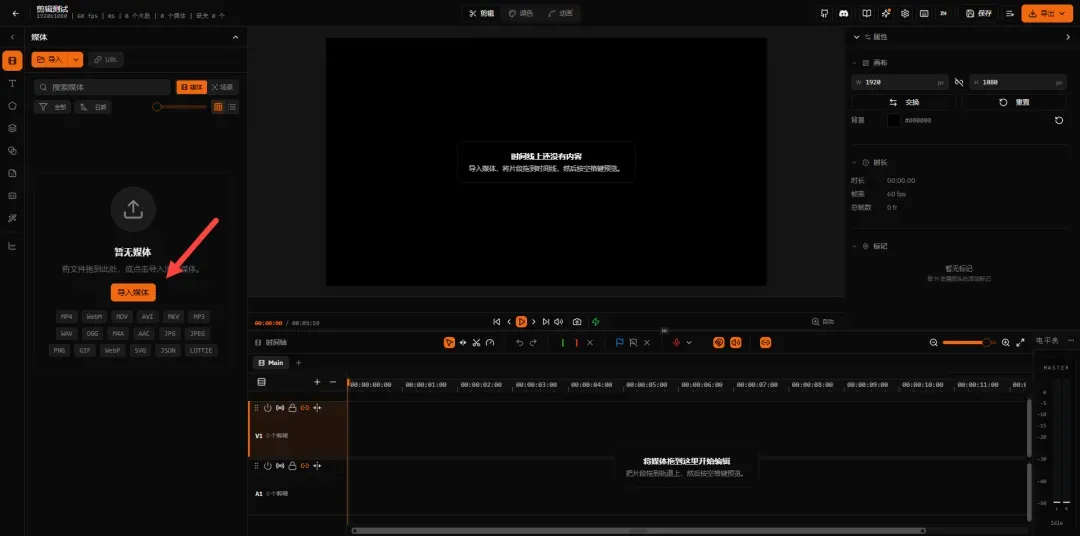Select the razor scissors tool in timeline toolbar
Image resolution: width=1080 pixels, height=536 pixels.
click(476, 342)
